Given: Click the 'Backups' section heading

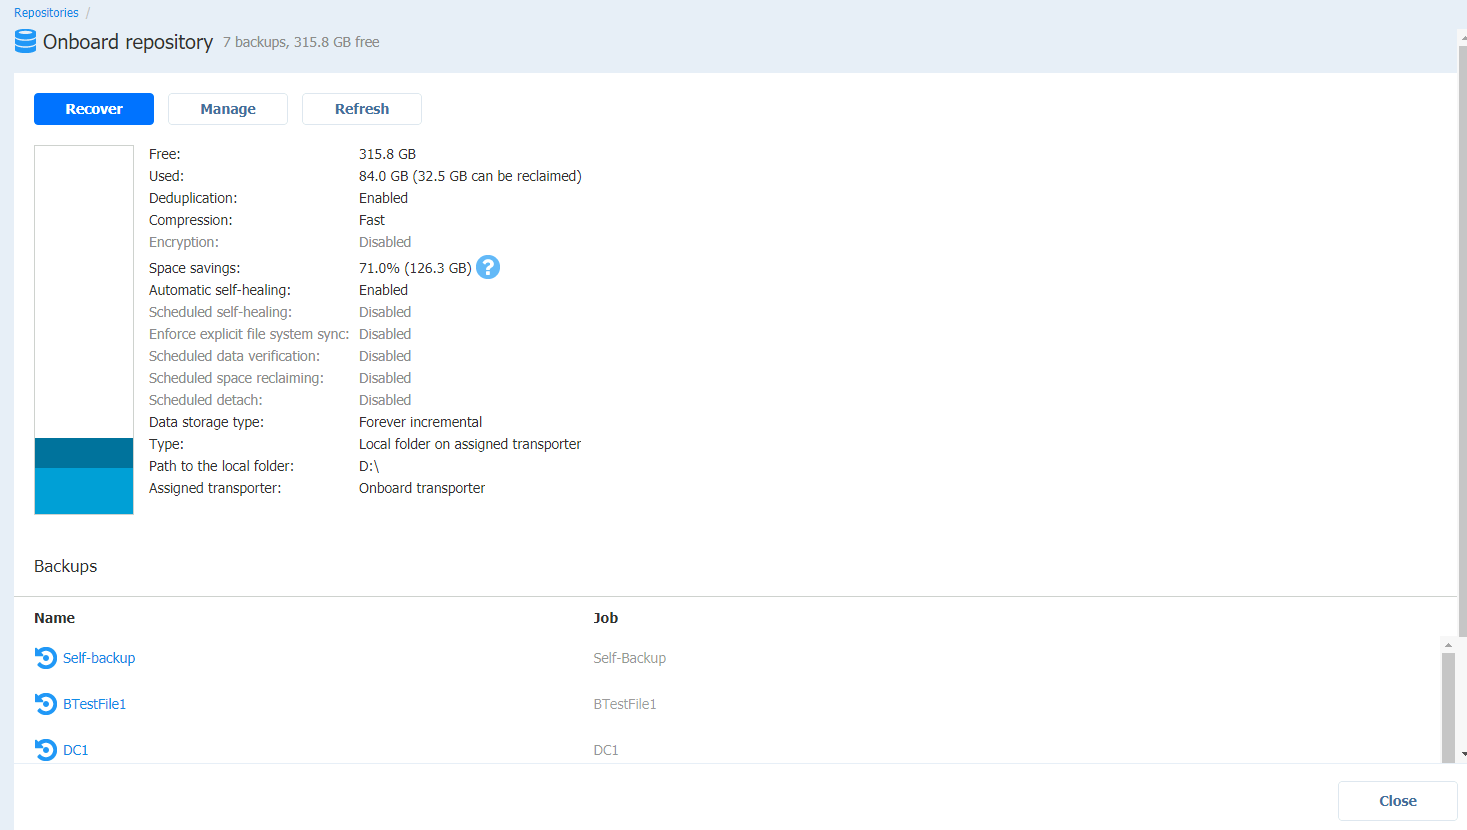Looking at the screenshot, I should point(66,566).
